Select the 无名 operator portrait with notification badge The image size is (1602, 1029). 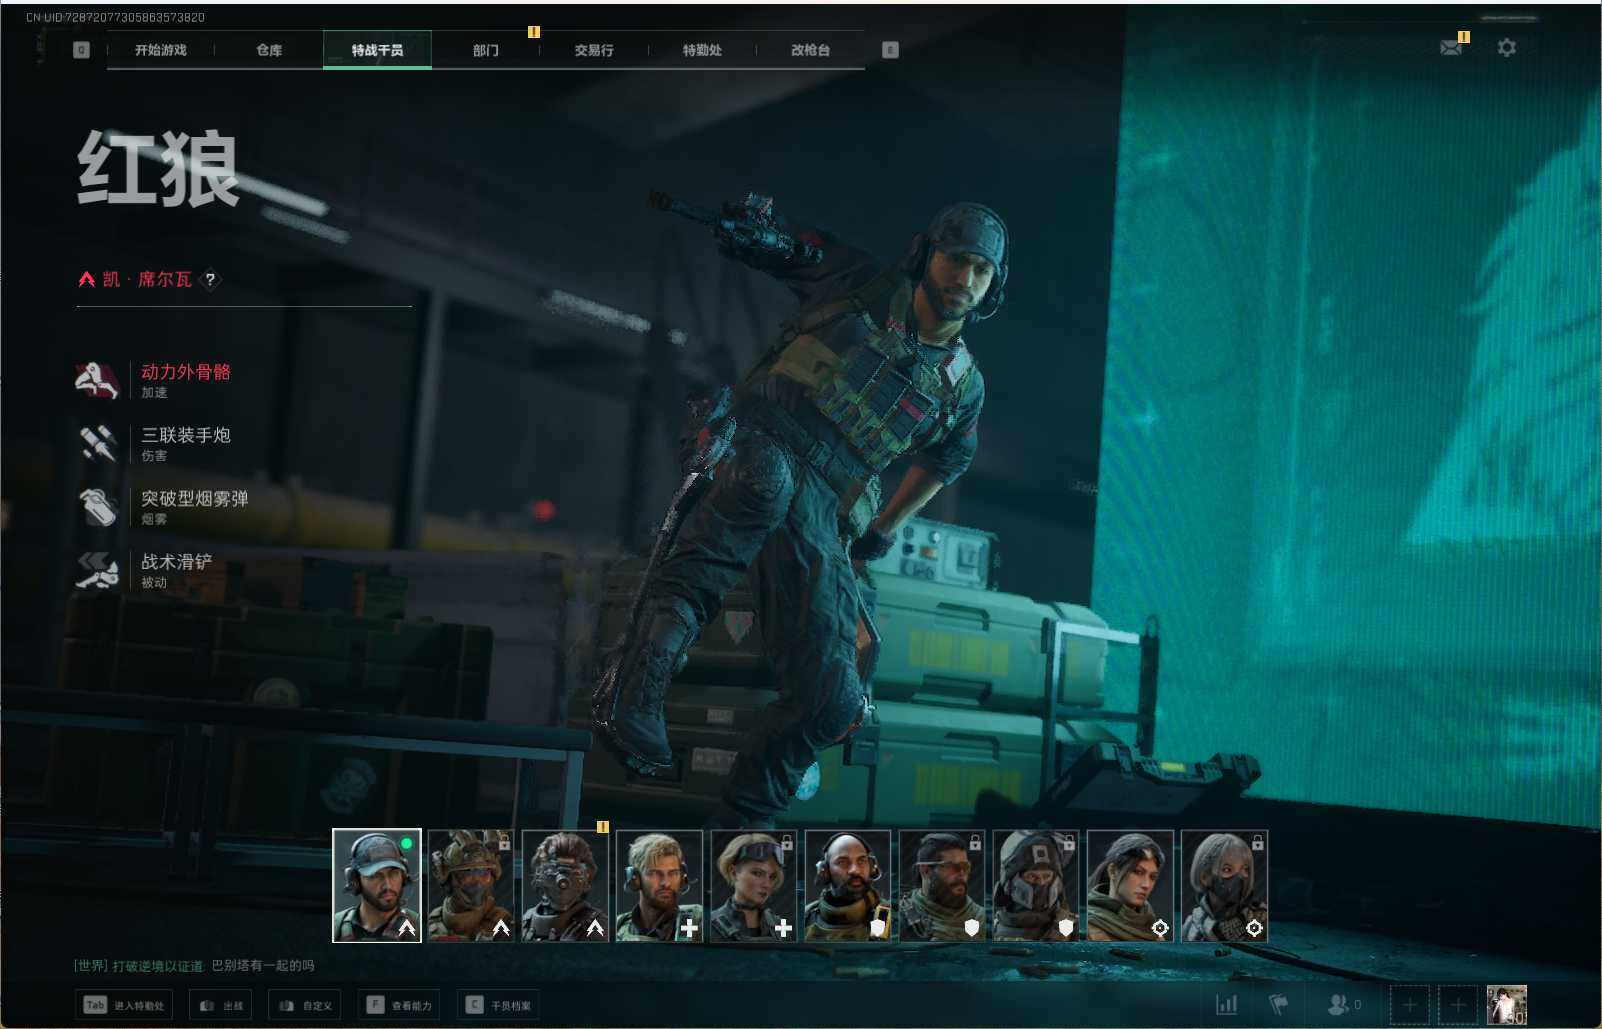[x=565, y=886]
